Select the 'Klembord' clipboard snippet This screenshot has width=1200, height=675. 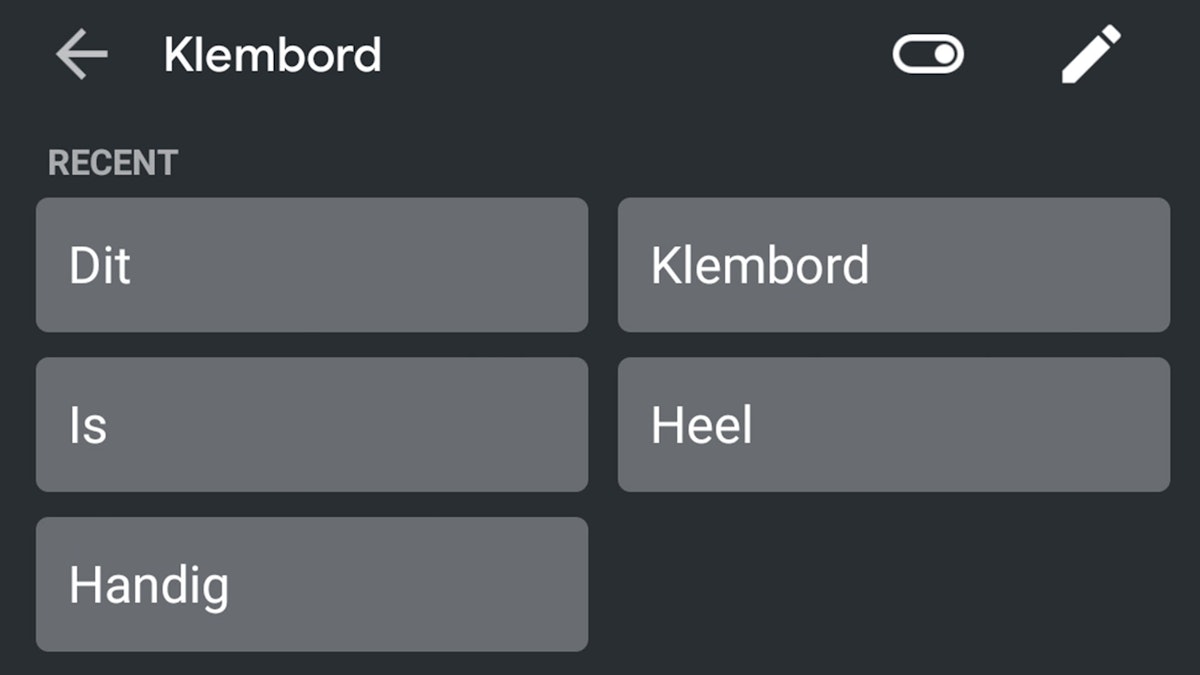click(895, 265)
